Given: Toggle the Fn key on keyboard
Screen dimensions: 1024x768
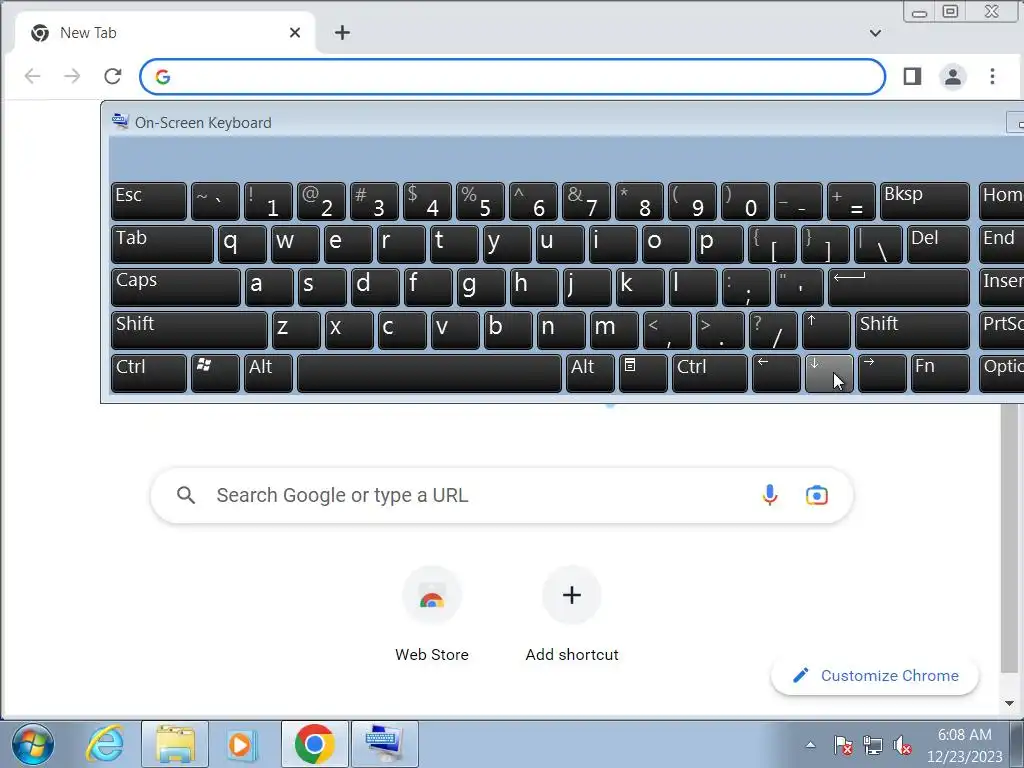Looking at the screenshot, I should coord(940,374).
